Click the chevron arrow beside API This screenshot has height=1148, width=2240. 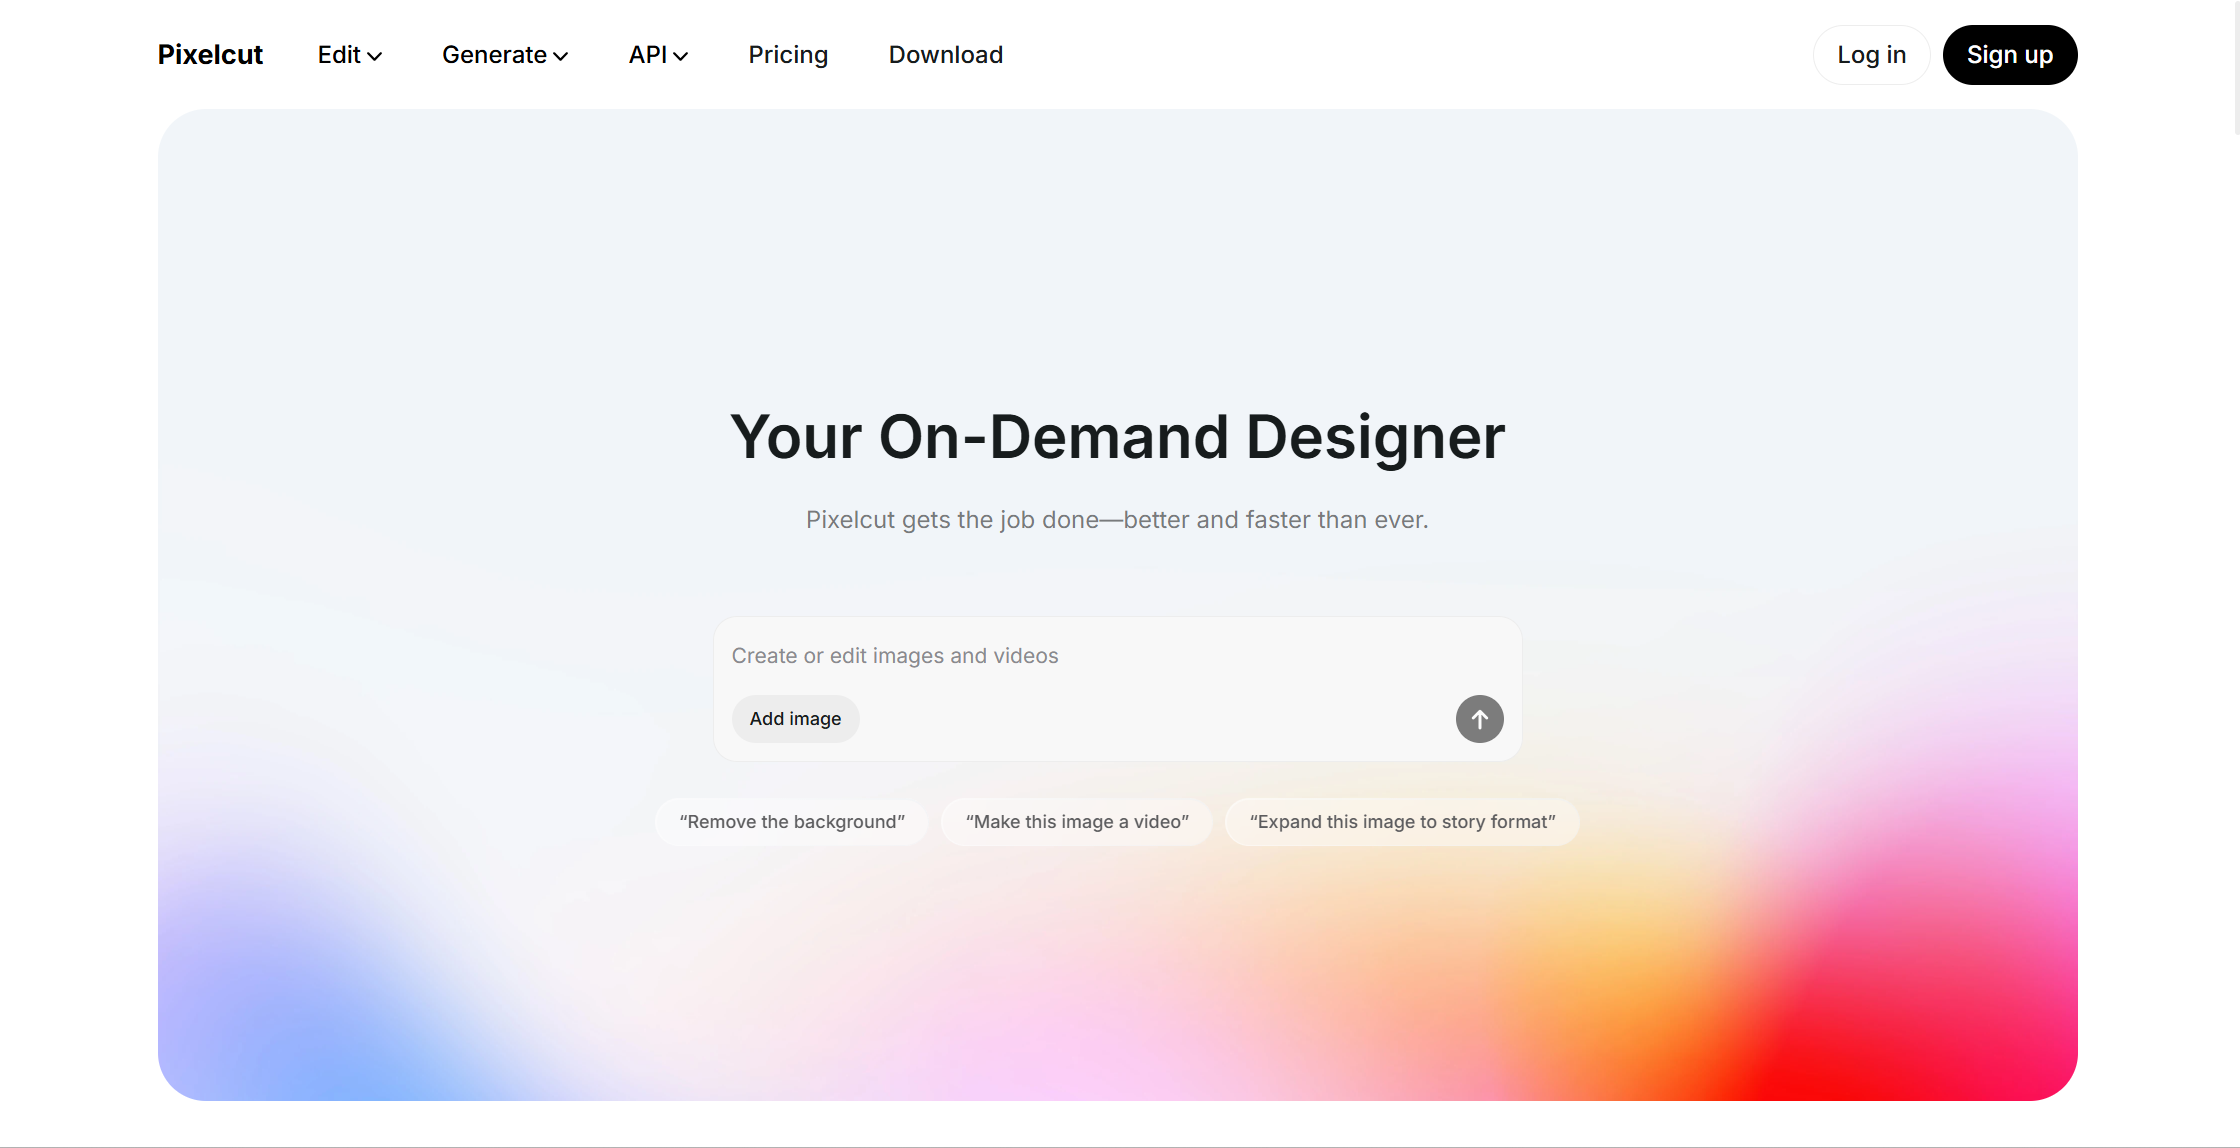point(681,57)
